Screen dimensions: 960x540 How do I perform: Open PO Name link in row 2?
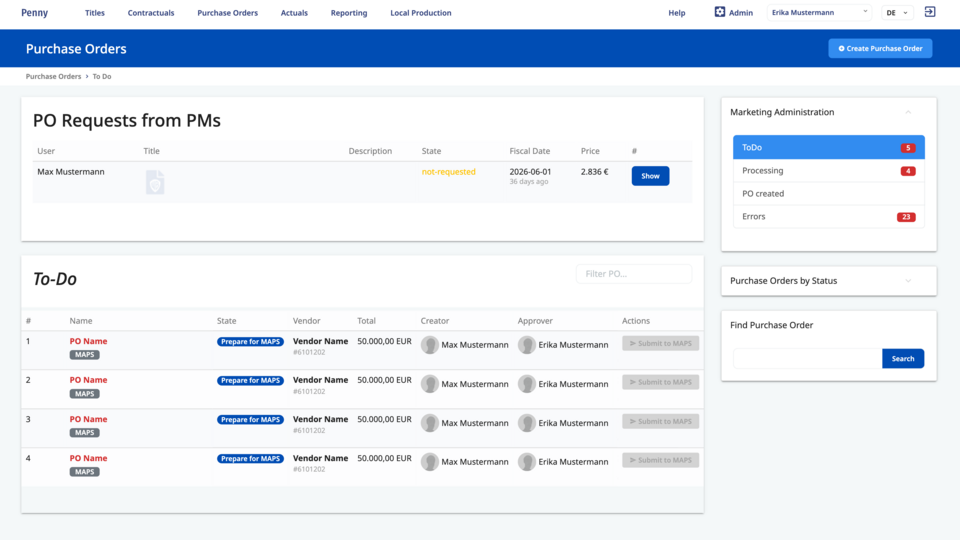[x=88, y=380]
